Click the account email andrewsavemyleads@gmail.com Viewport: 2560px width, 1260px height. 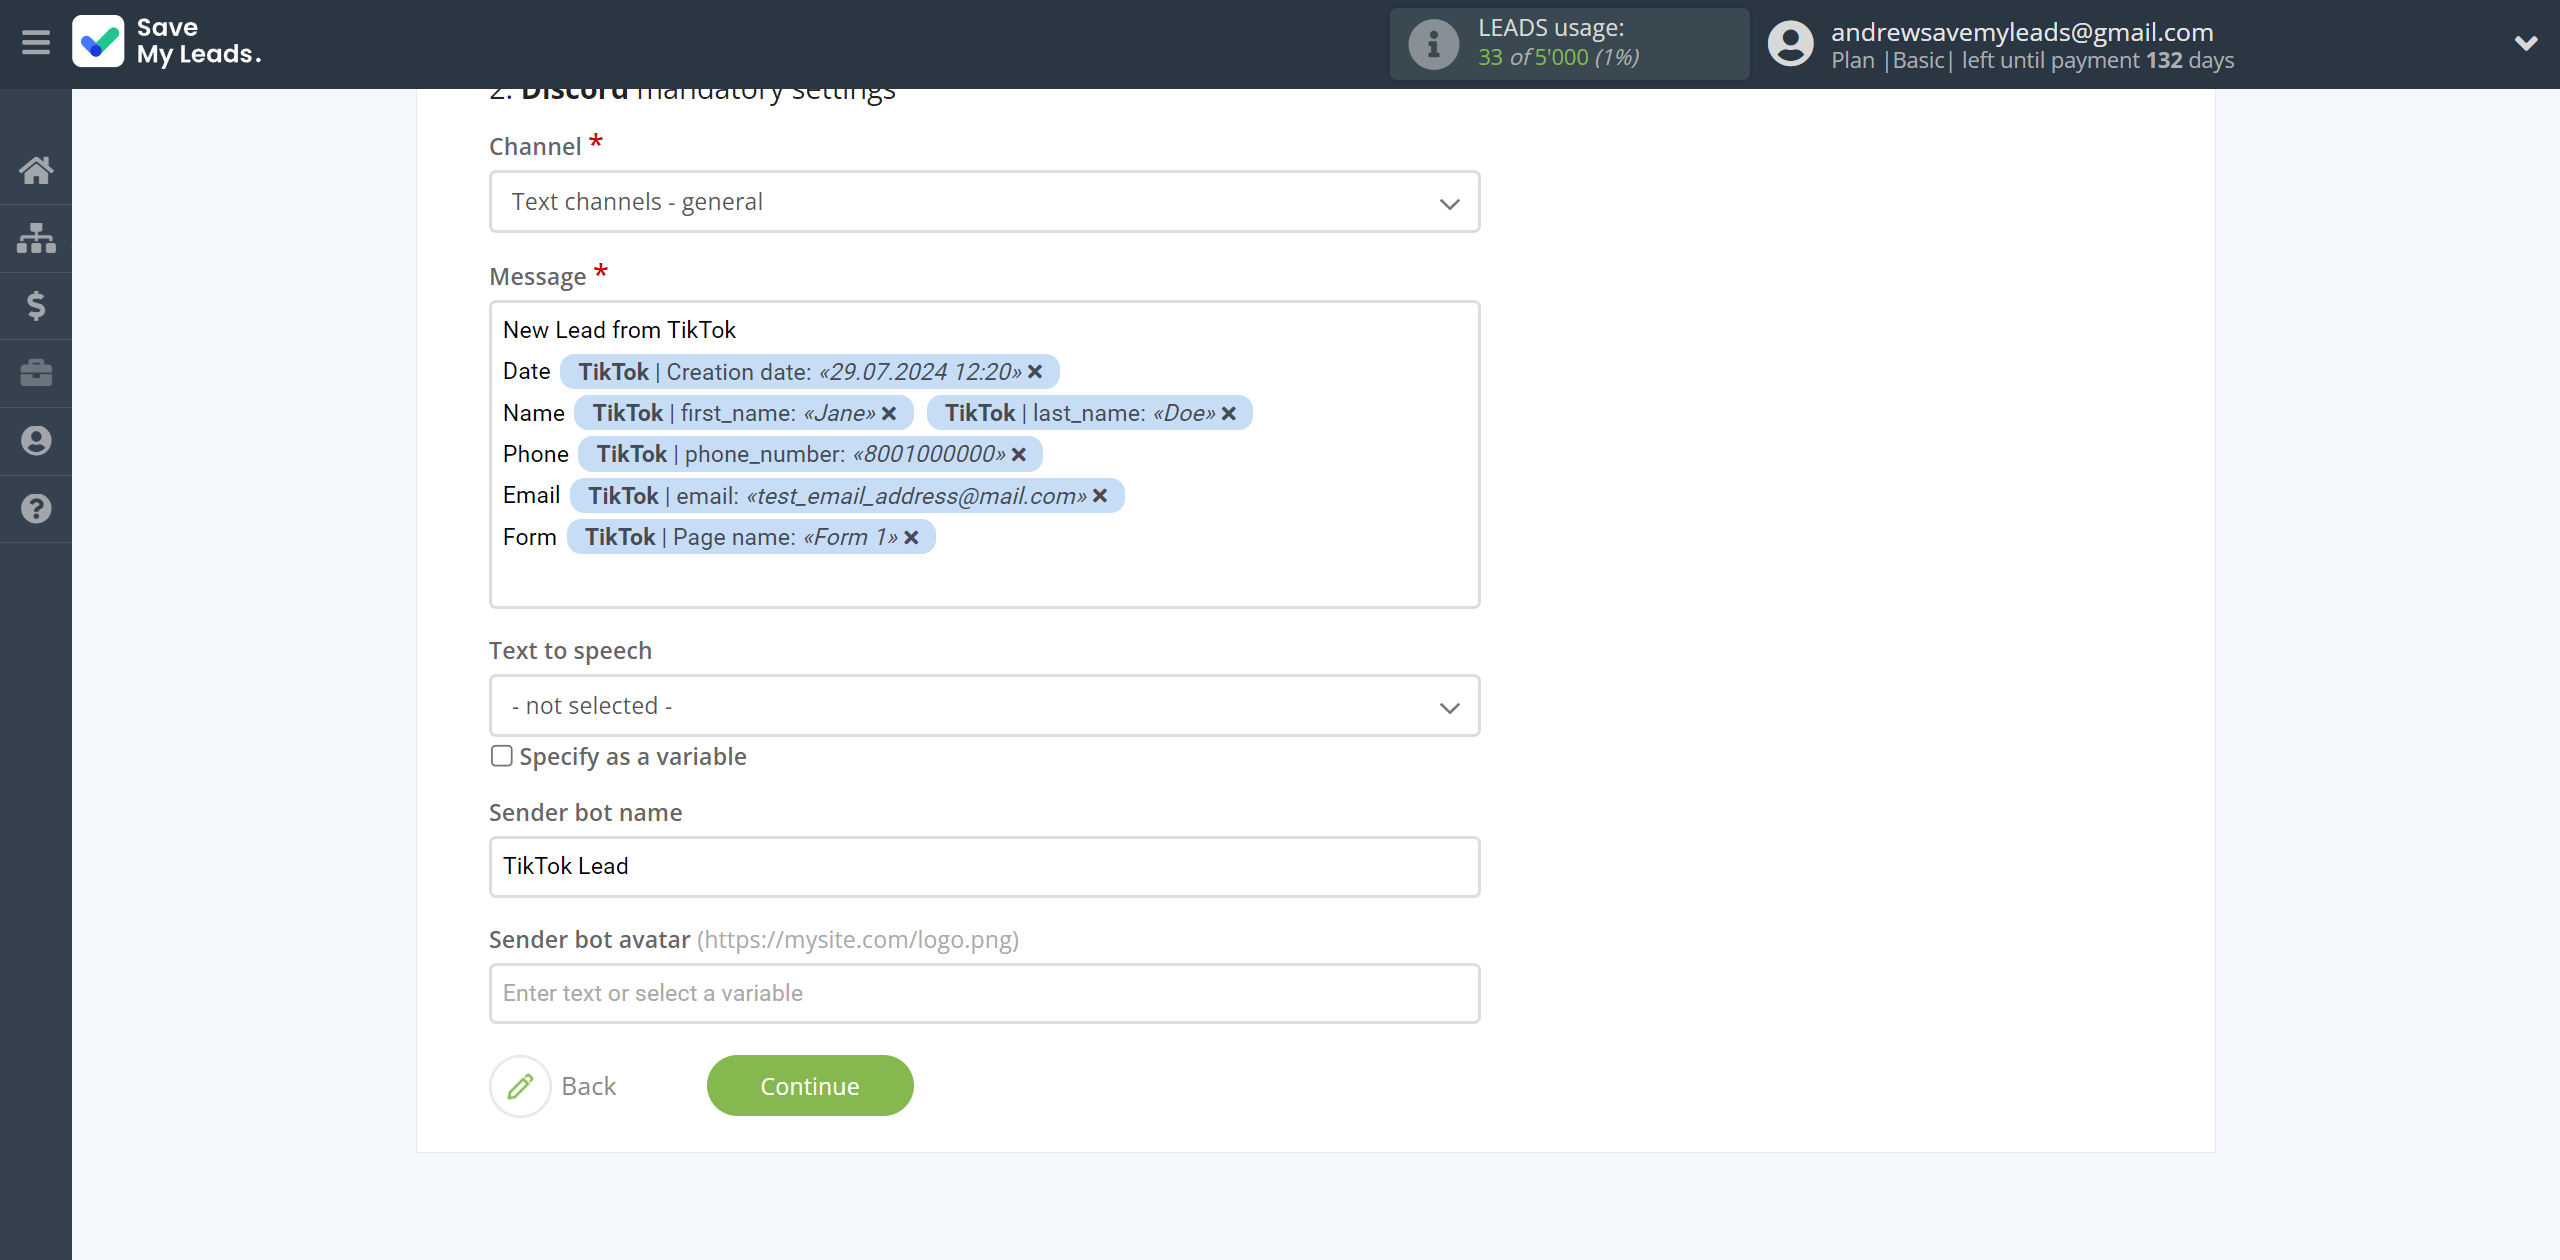point(2022,32)
